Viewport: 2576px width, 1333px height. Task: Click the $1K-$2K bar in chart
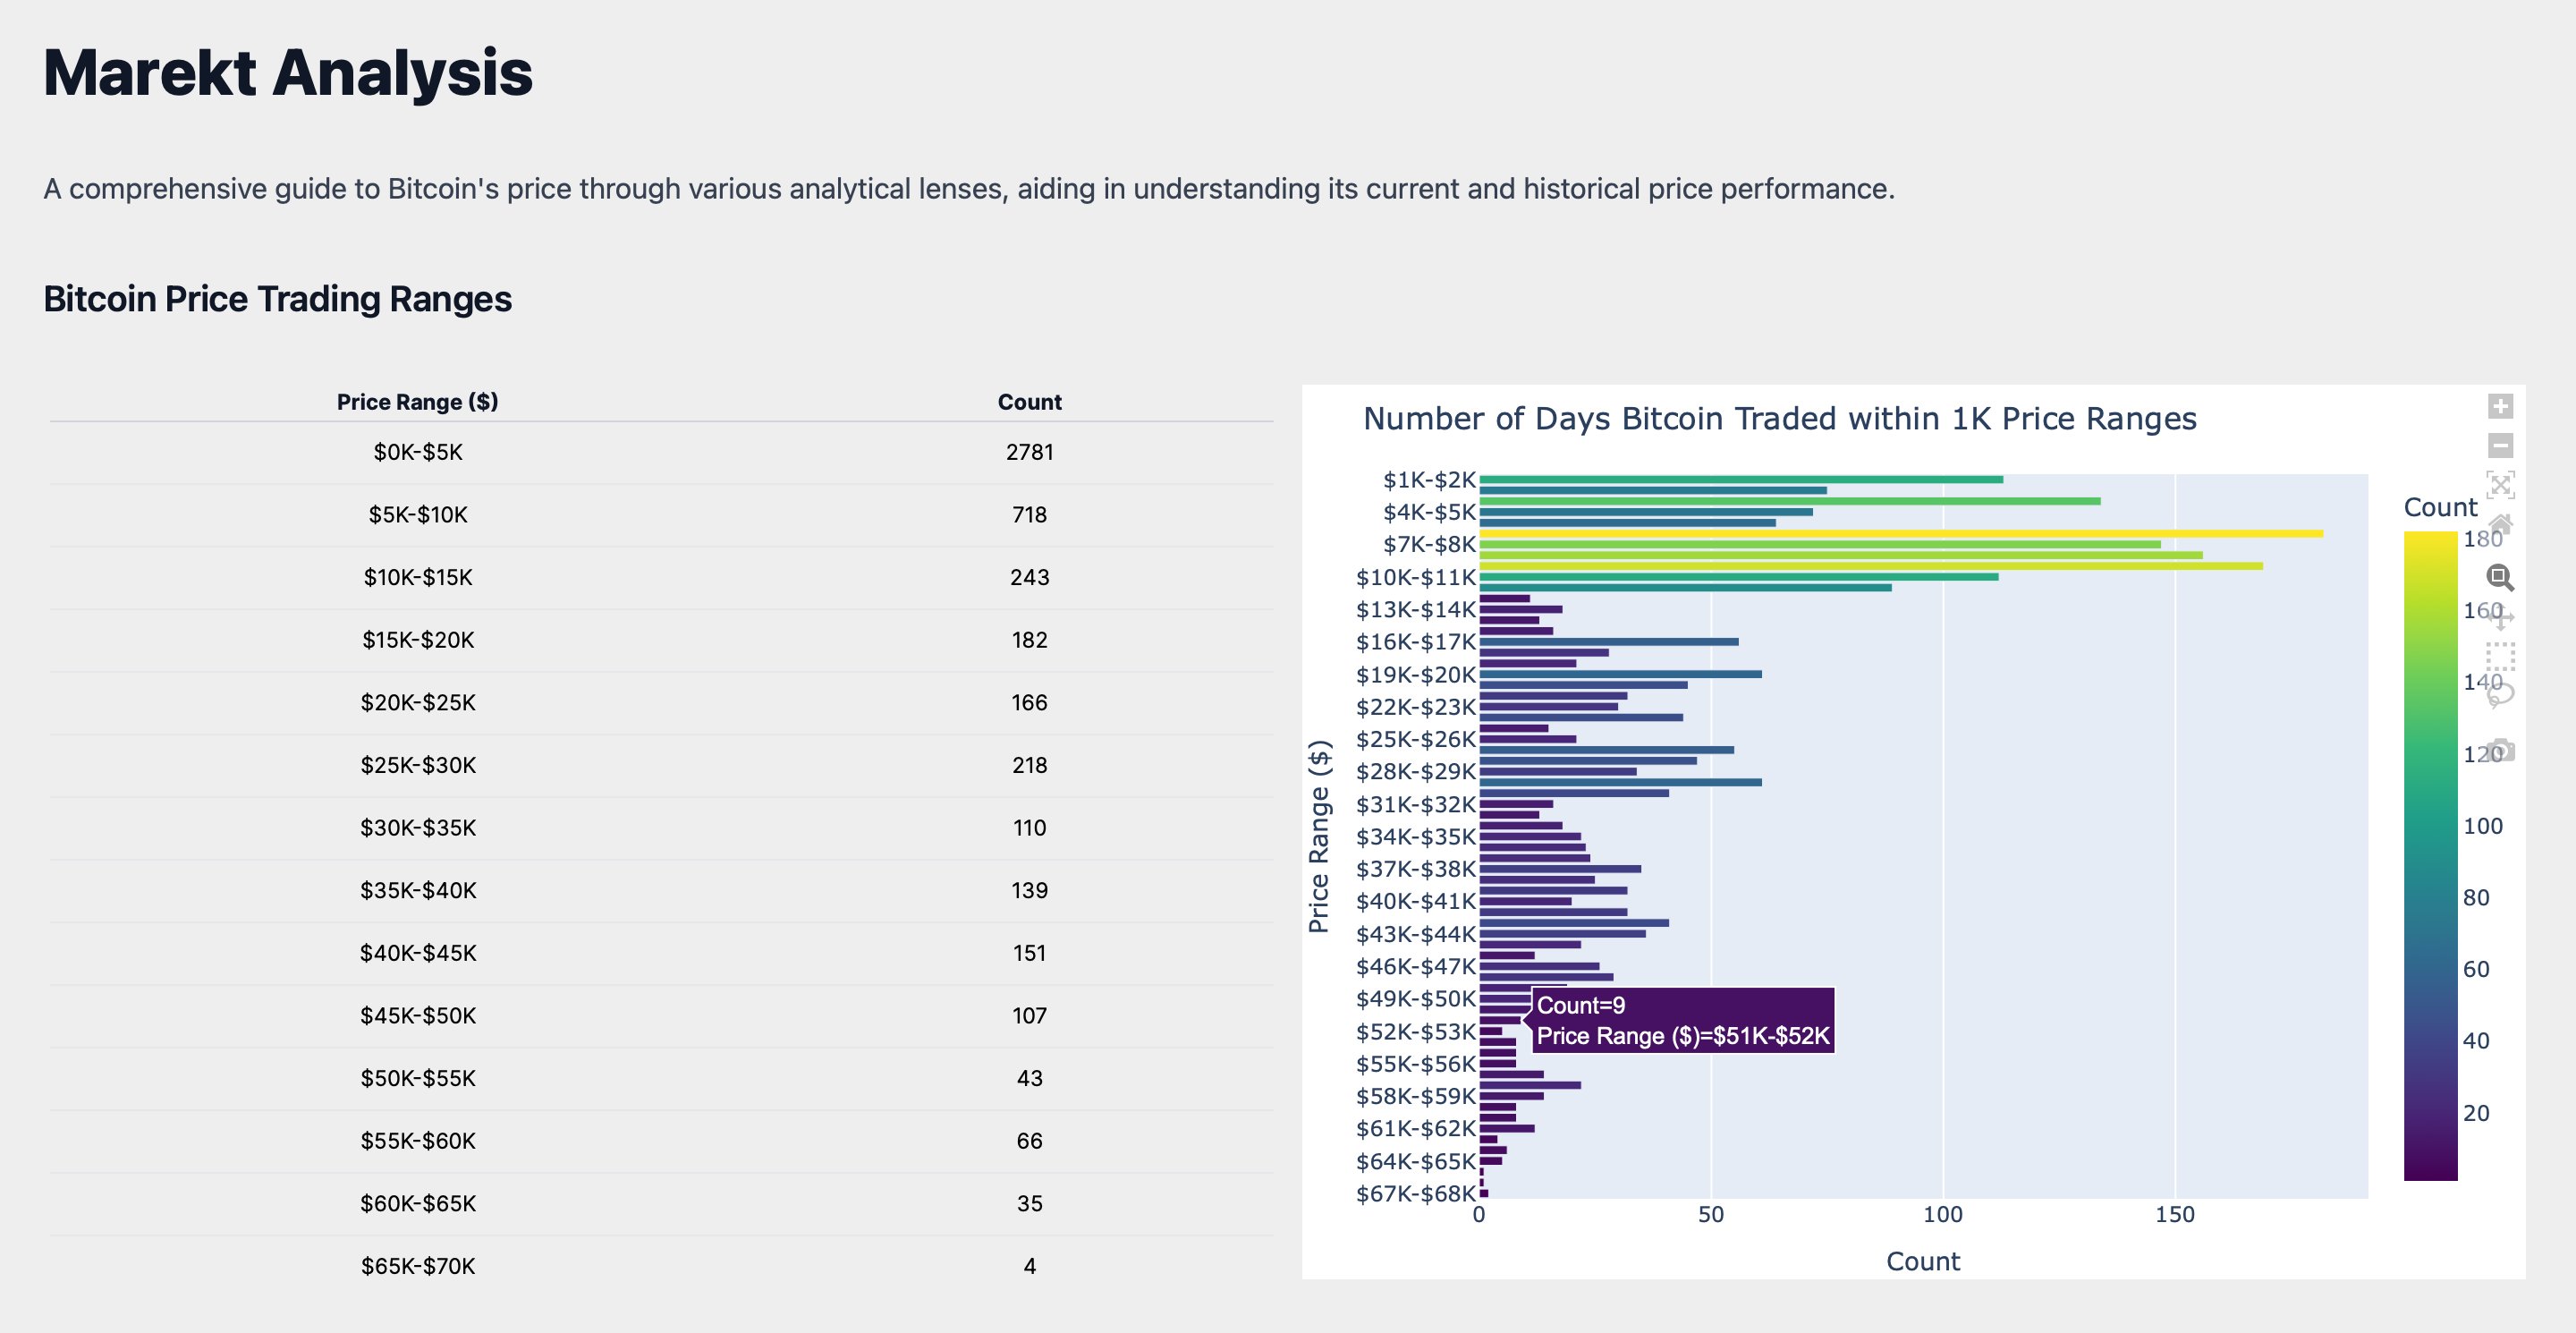[1740, 480]
